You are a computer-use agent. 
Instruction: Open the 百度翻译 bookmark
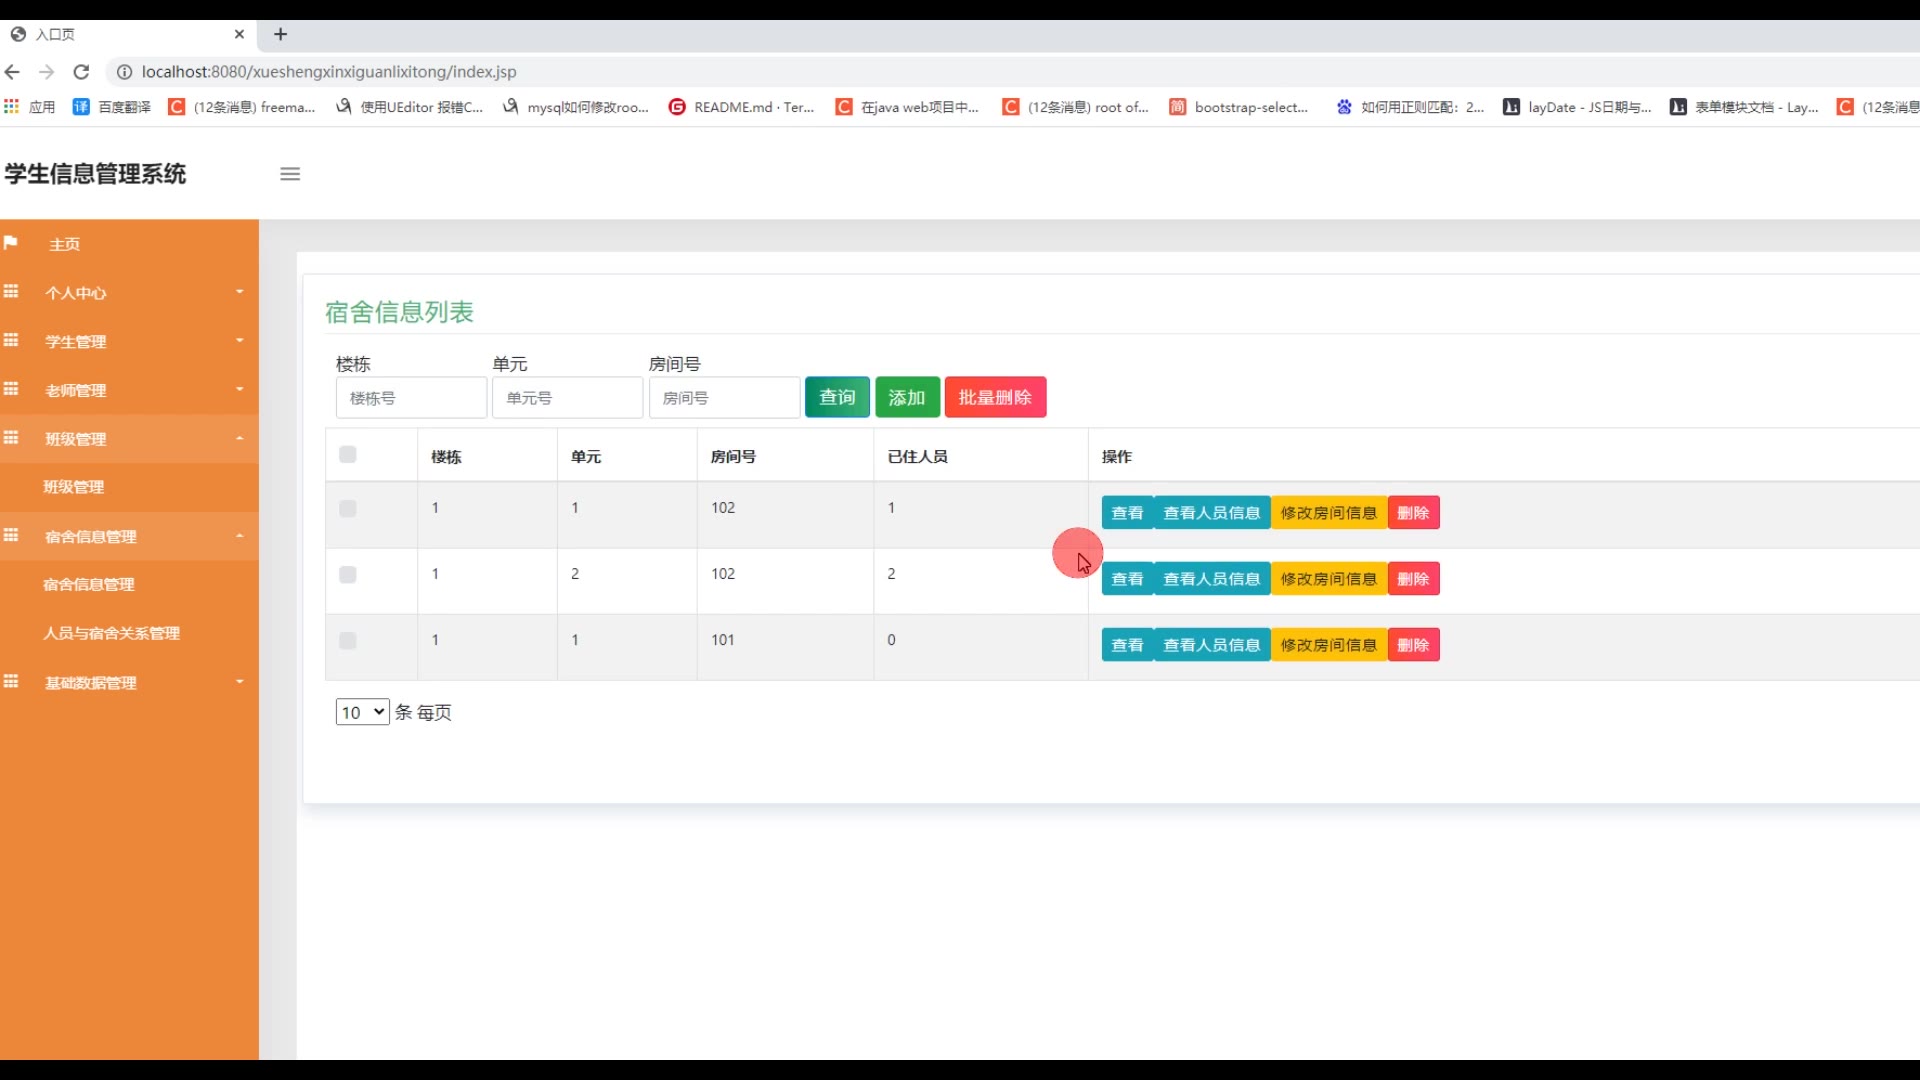point(112,107)
